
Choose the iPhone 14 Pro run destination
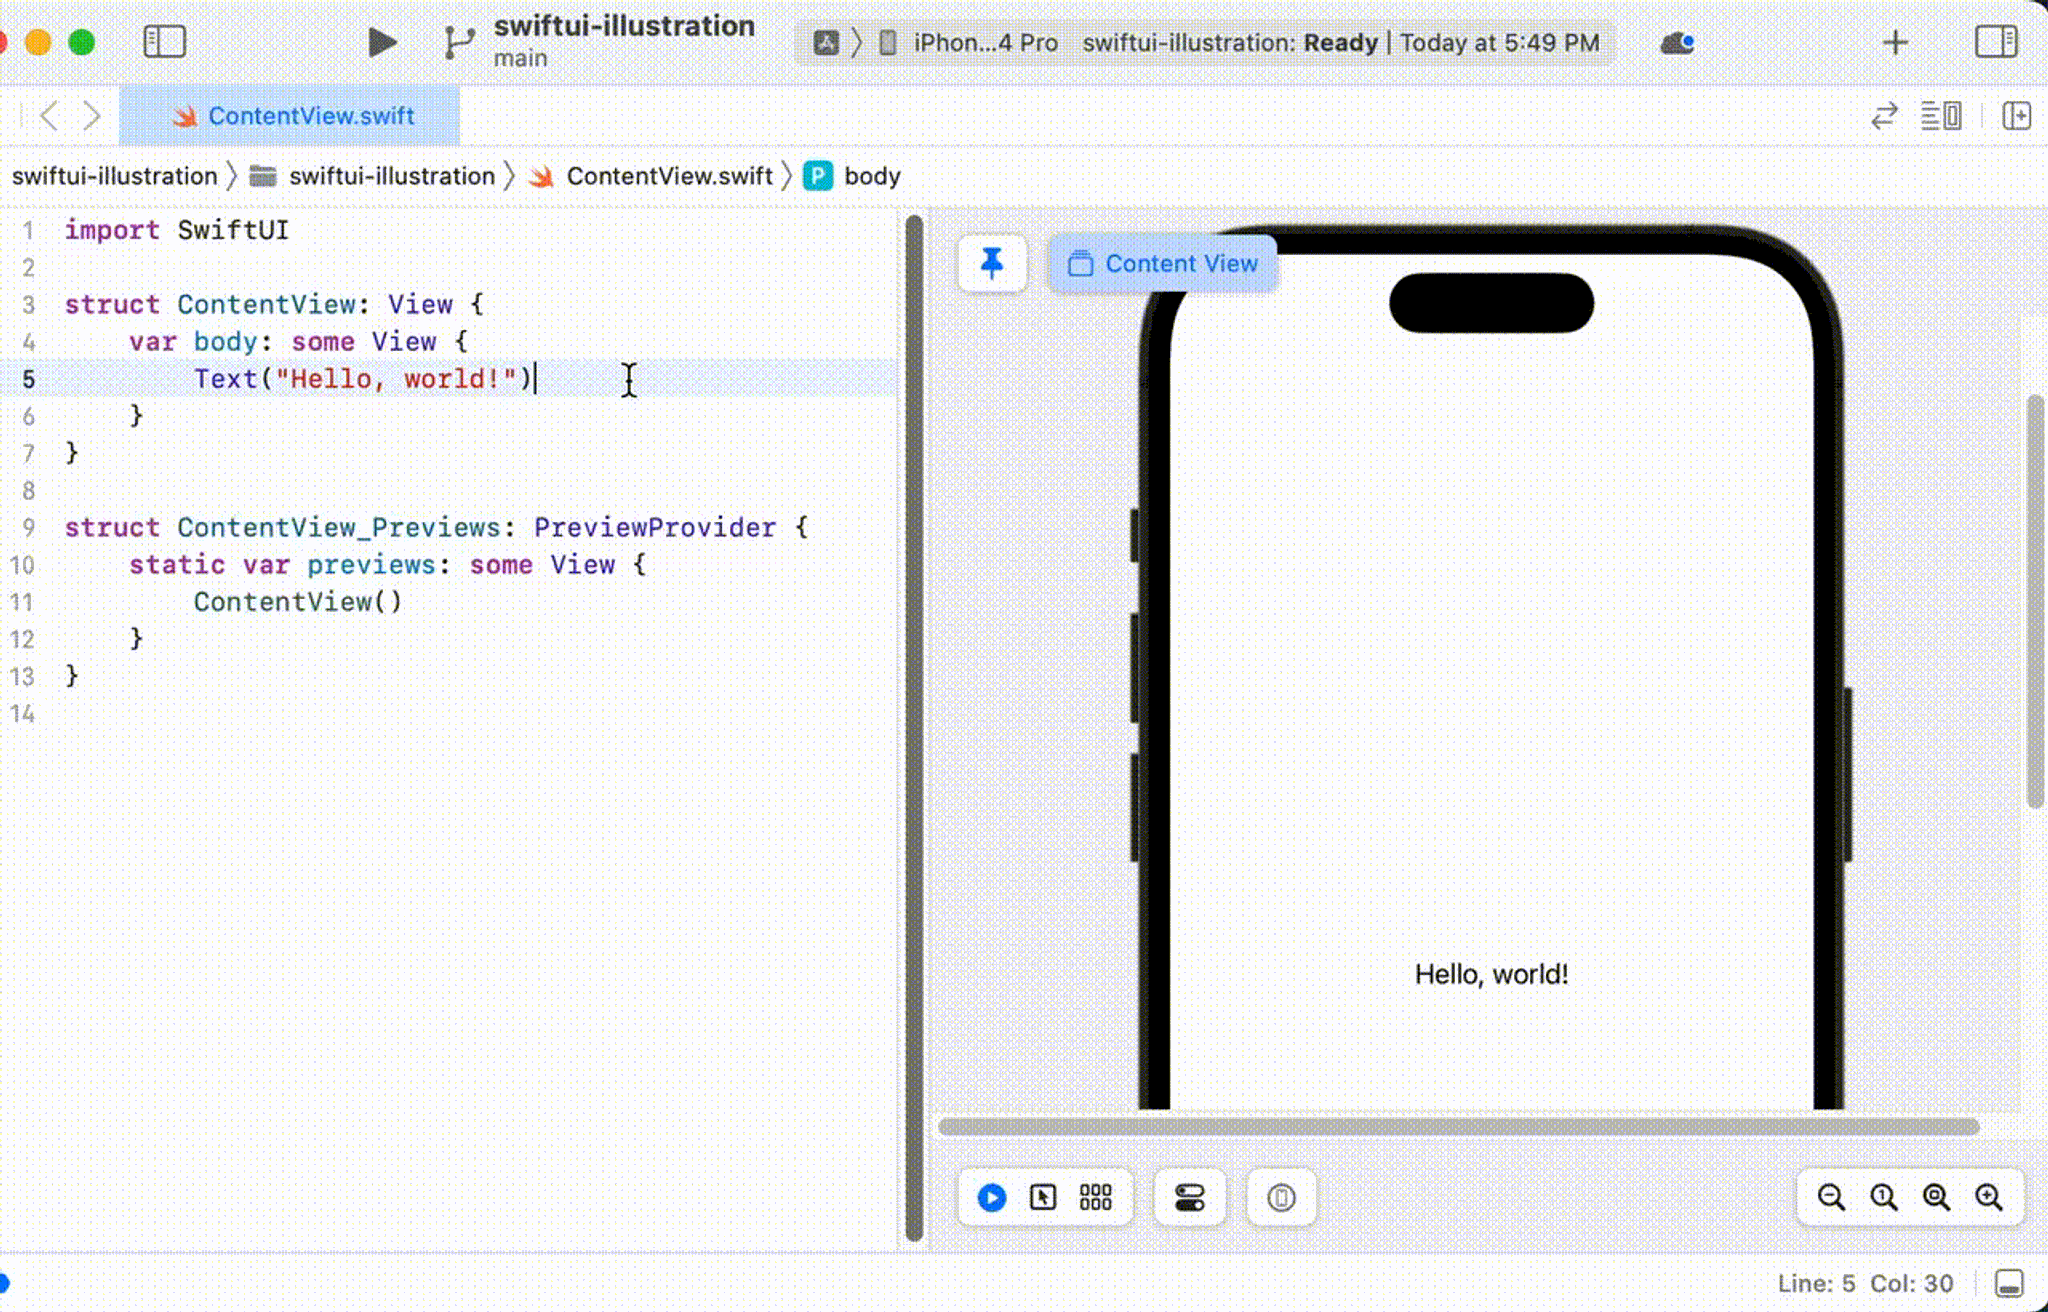coord(970,43)
